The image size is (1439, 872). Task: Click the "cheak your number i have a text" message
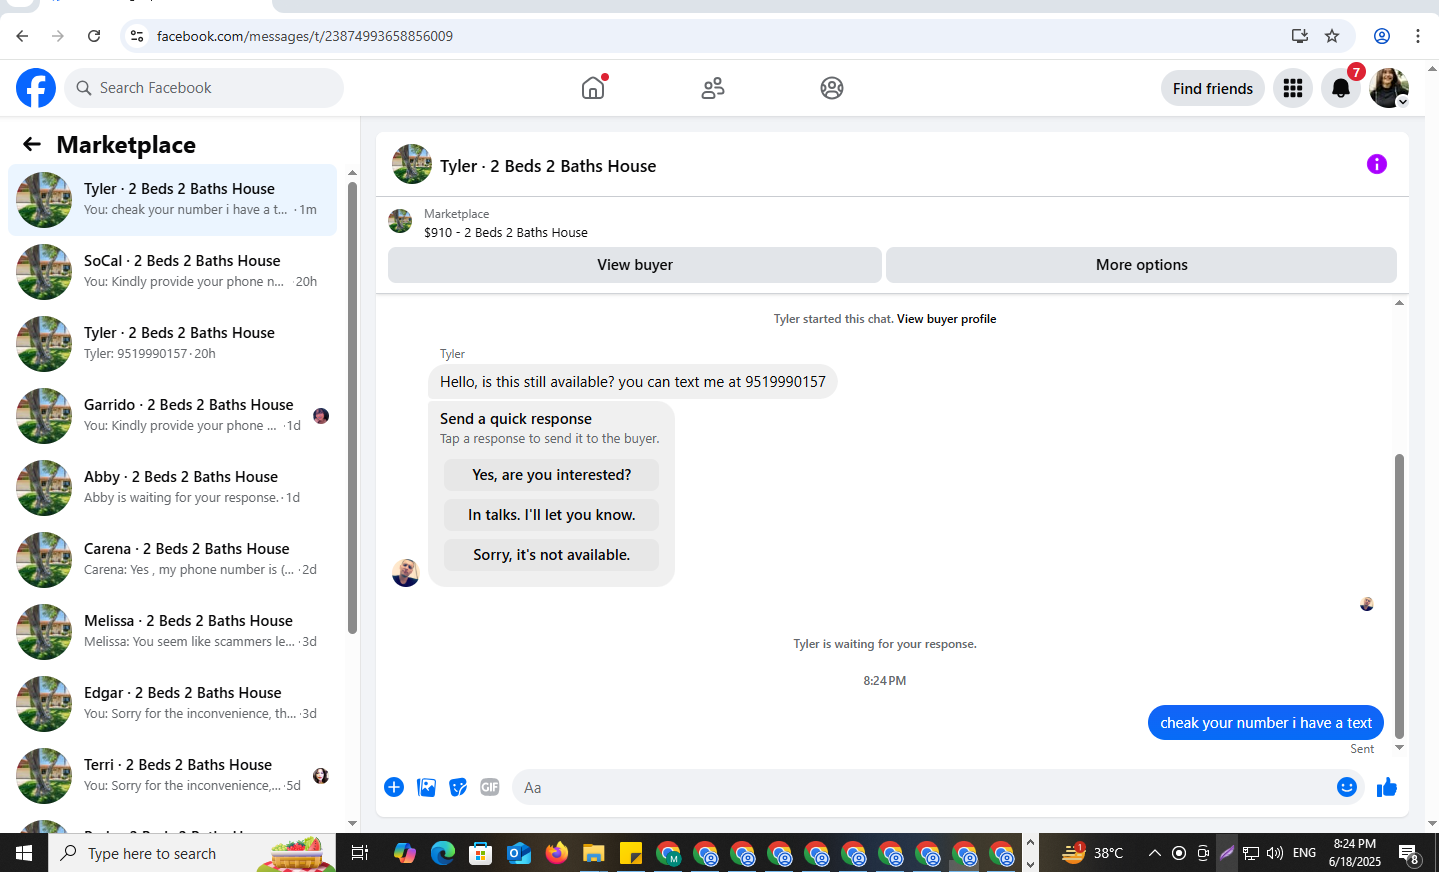click(x=1266, y=723)
